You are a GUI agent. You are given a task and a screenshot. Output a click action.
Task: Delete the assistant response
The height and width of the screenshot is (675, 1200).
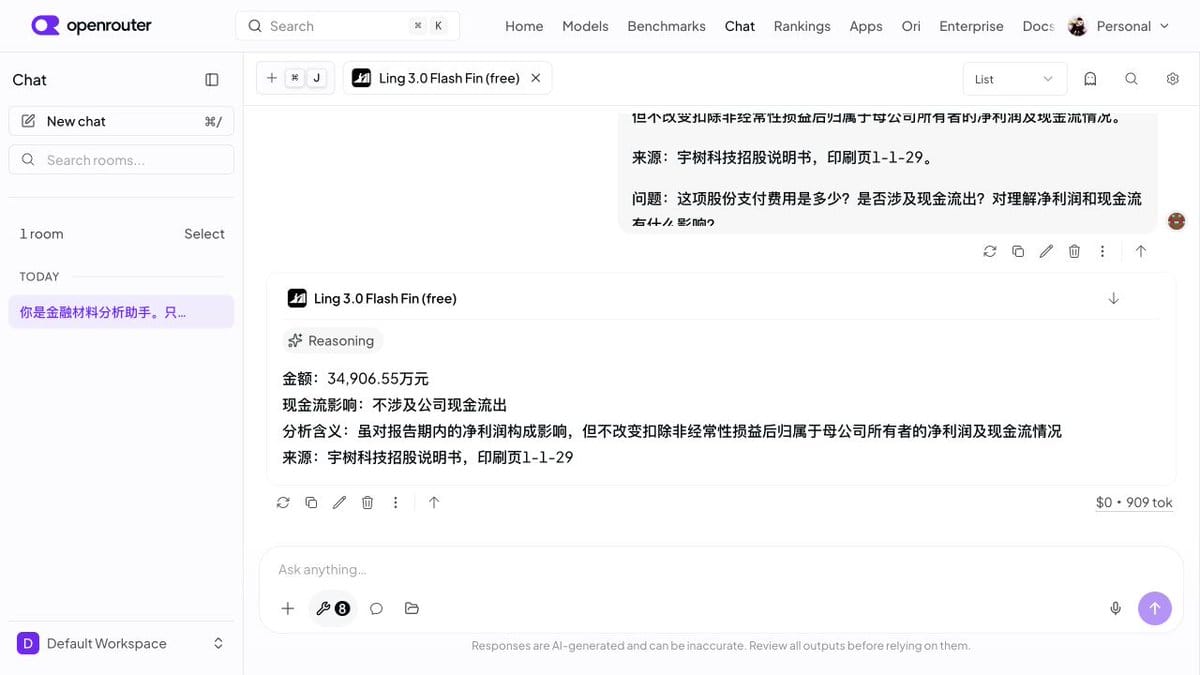coord(367,503)
